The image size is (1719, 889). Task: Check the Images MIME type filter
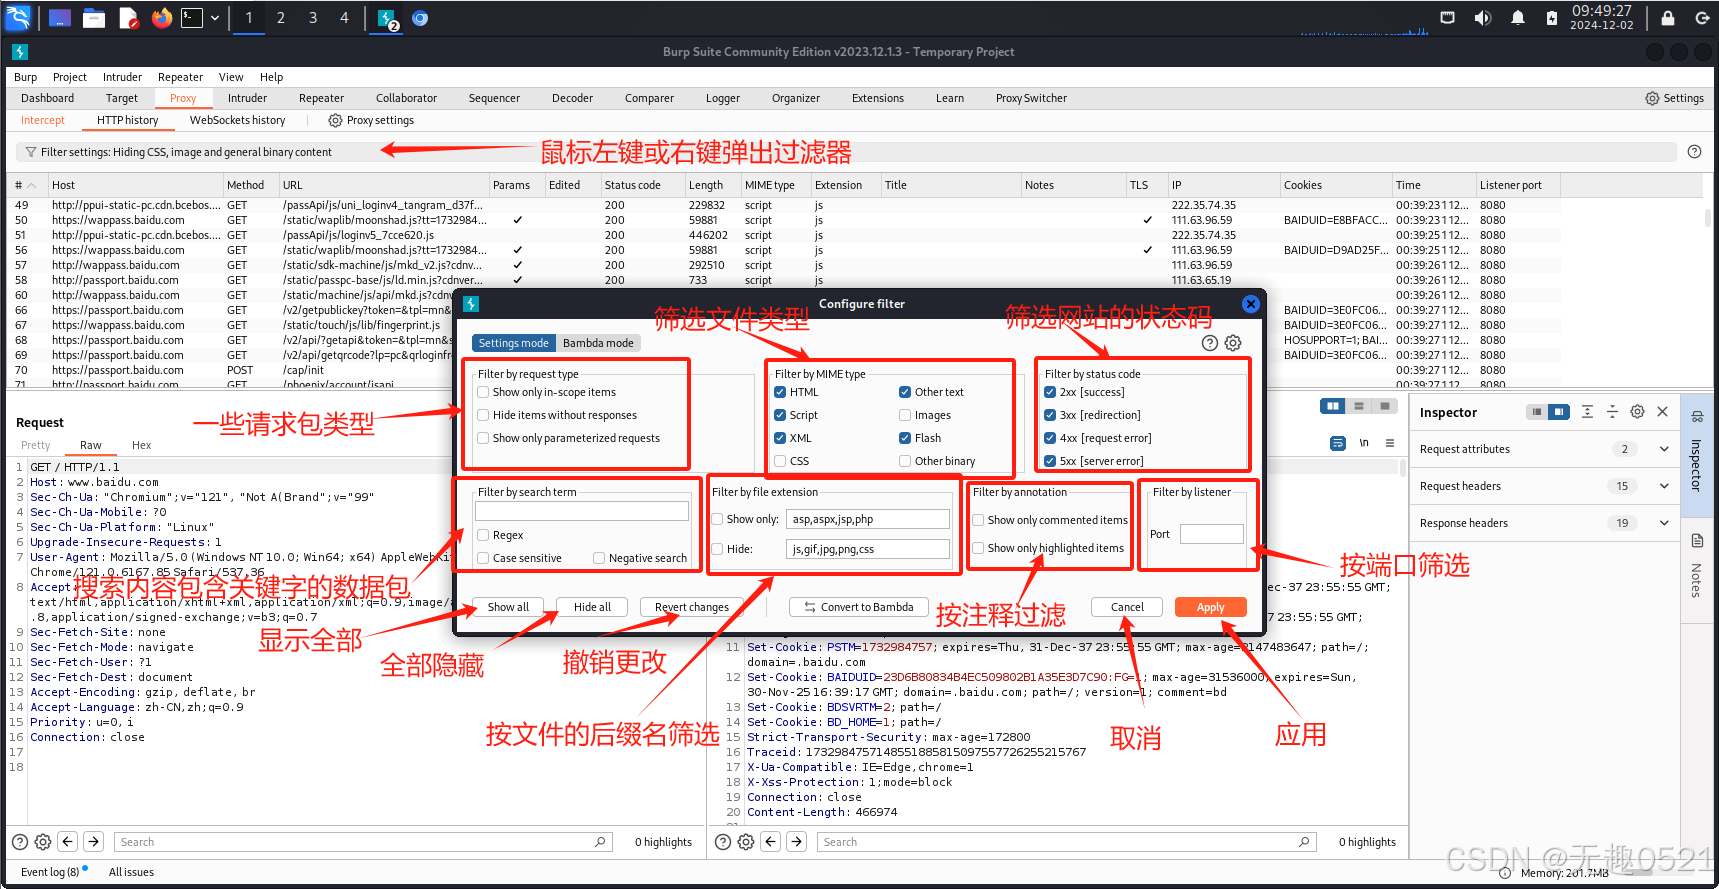tap(905, 415)
